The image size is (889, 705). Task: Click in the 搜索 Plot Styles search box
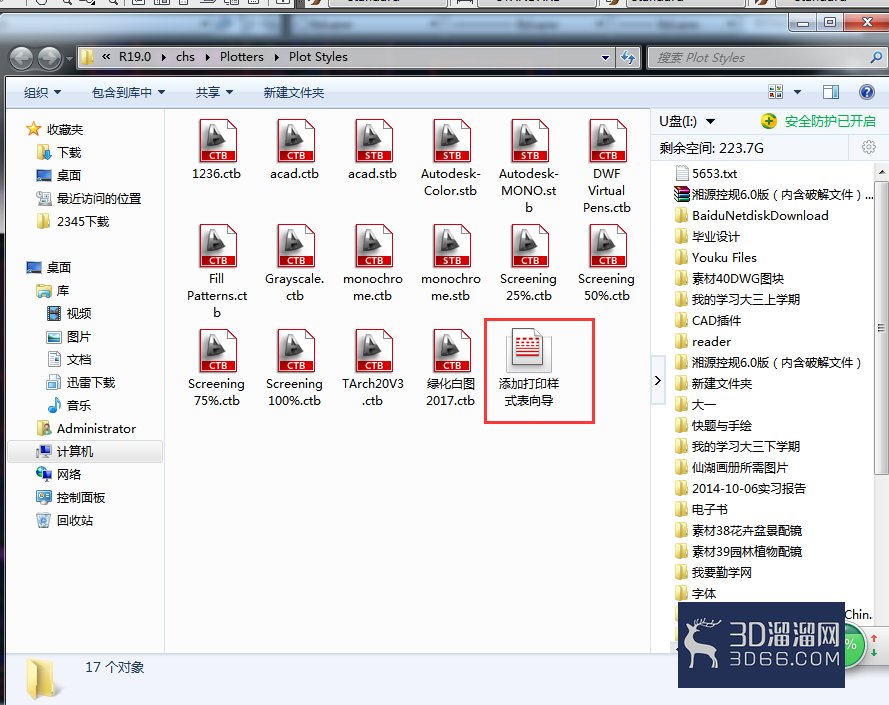click(x=760, y=57)
